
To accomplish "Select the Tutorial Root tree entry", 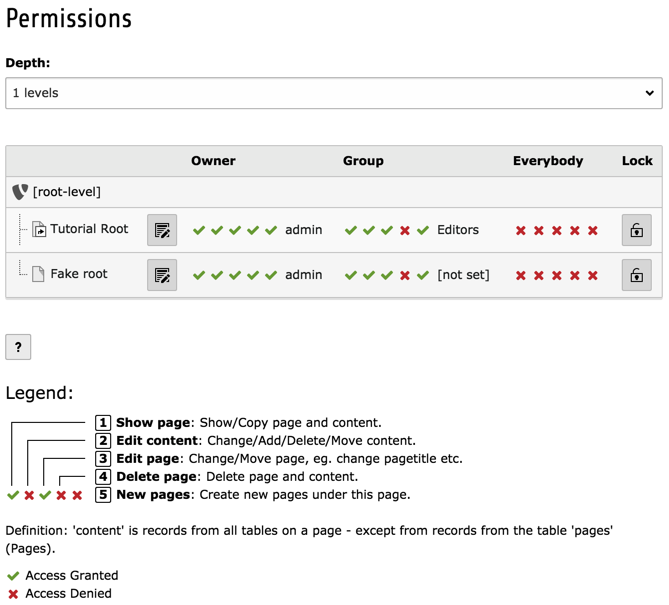I will point(89,229).
